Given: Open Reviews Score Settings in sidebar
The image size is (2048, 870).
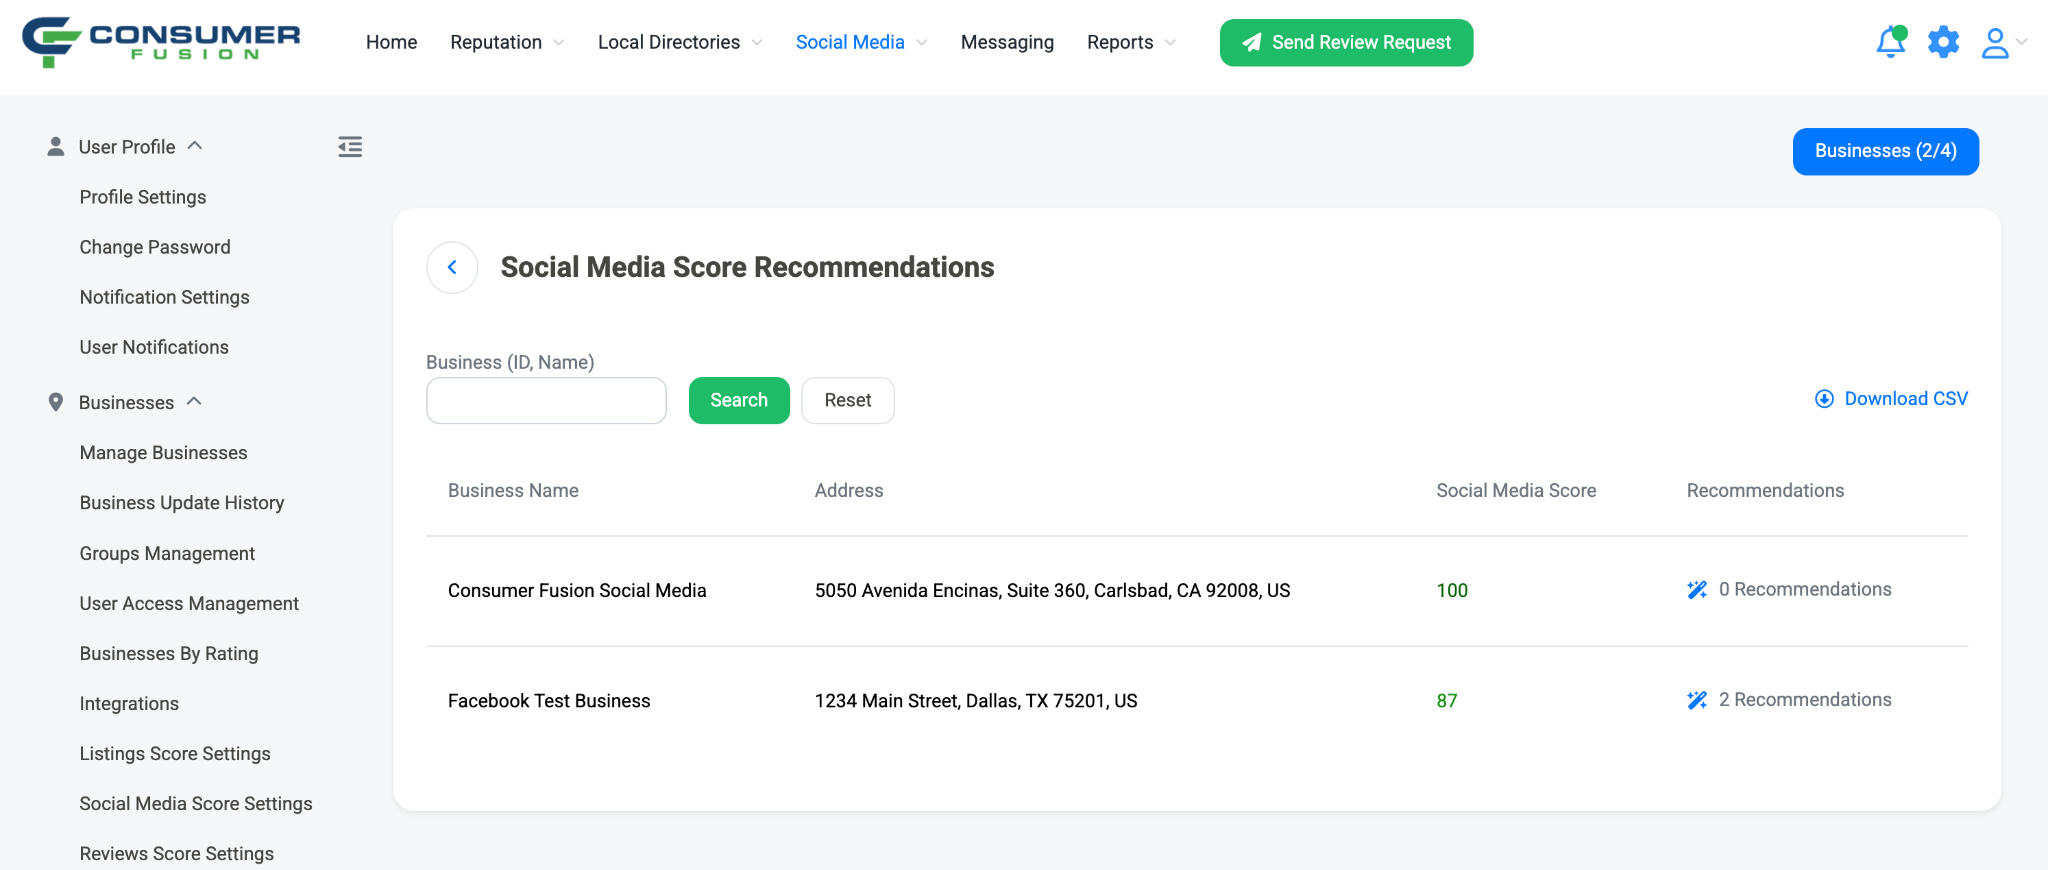Looking at the screenshot, I should click(x=177, y=853).
